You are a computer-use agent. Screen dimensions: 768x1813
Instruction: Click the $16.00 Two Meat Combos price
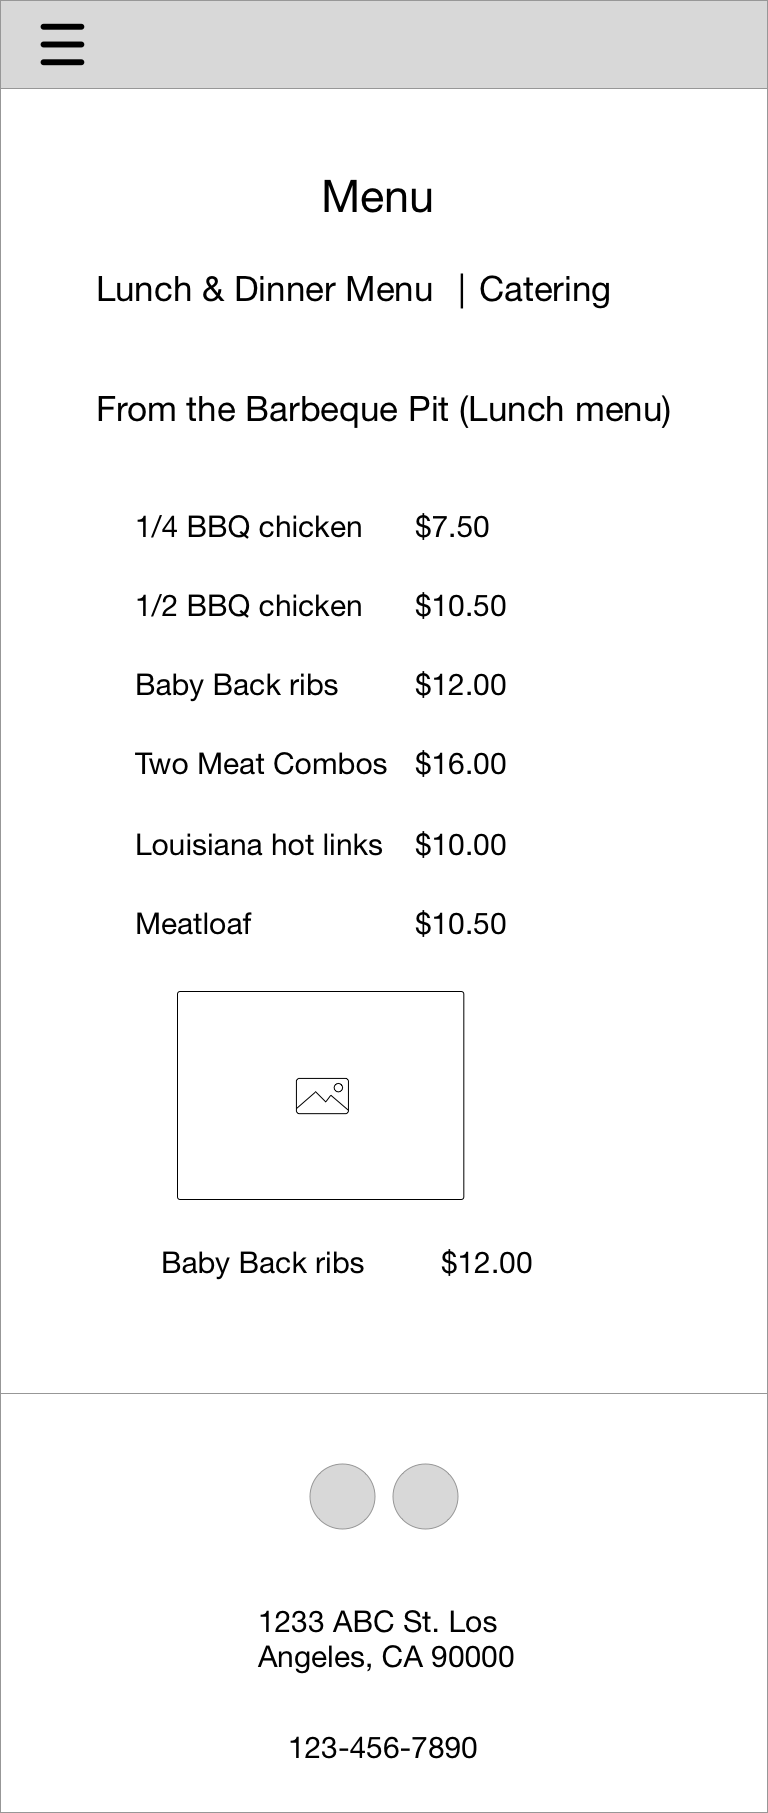tap(461, 764)
